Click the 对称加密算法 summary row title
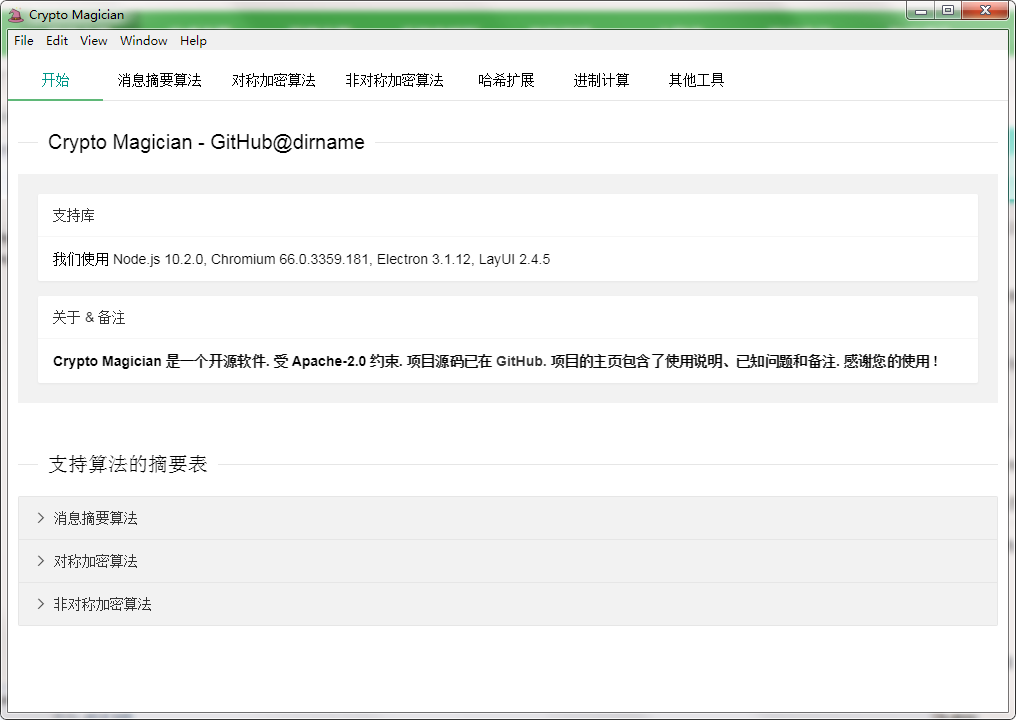This screenshot has width=1016, height=720. 95,561
